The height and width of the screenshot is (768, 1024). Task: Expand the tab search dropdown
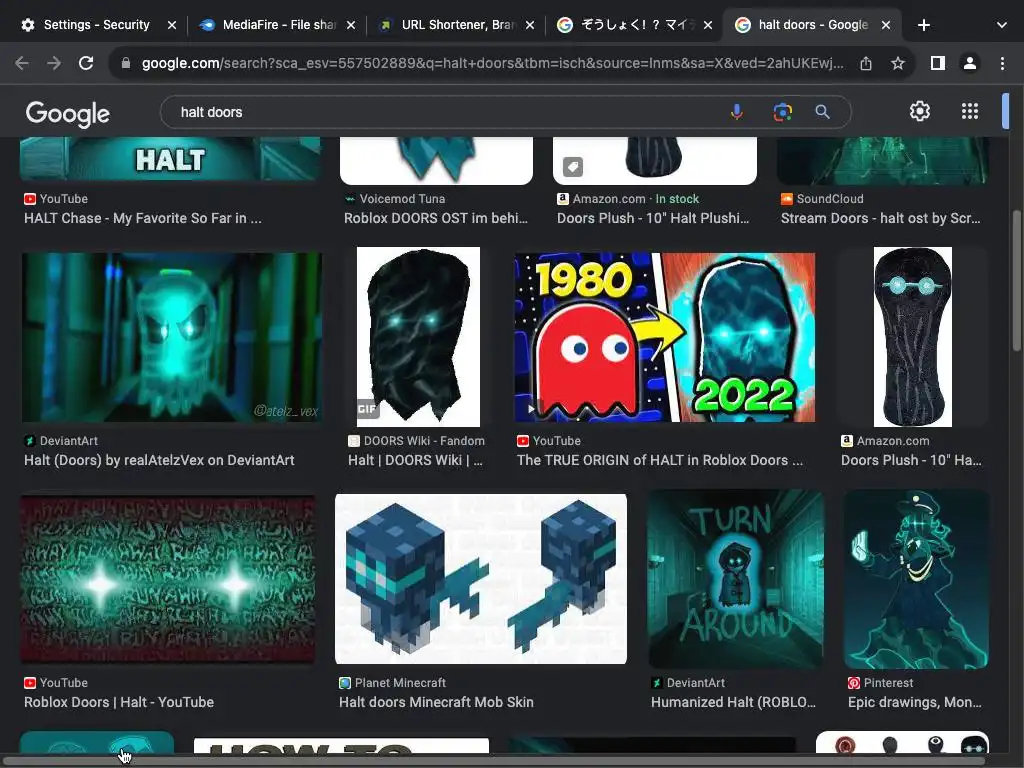pos(1002,25)
